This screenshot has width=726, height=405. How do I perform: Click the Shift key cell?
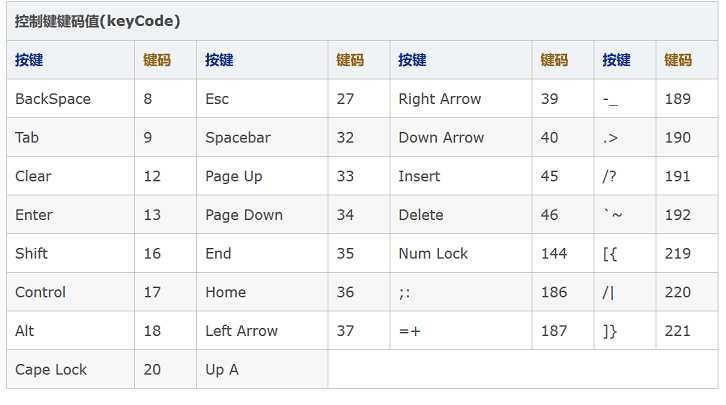pos(32,254)
